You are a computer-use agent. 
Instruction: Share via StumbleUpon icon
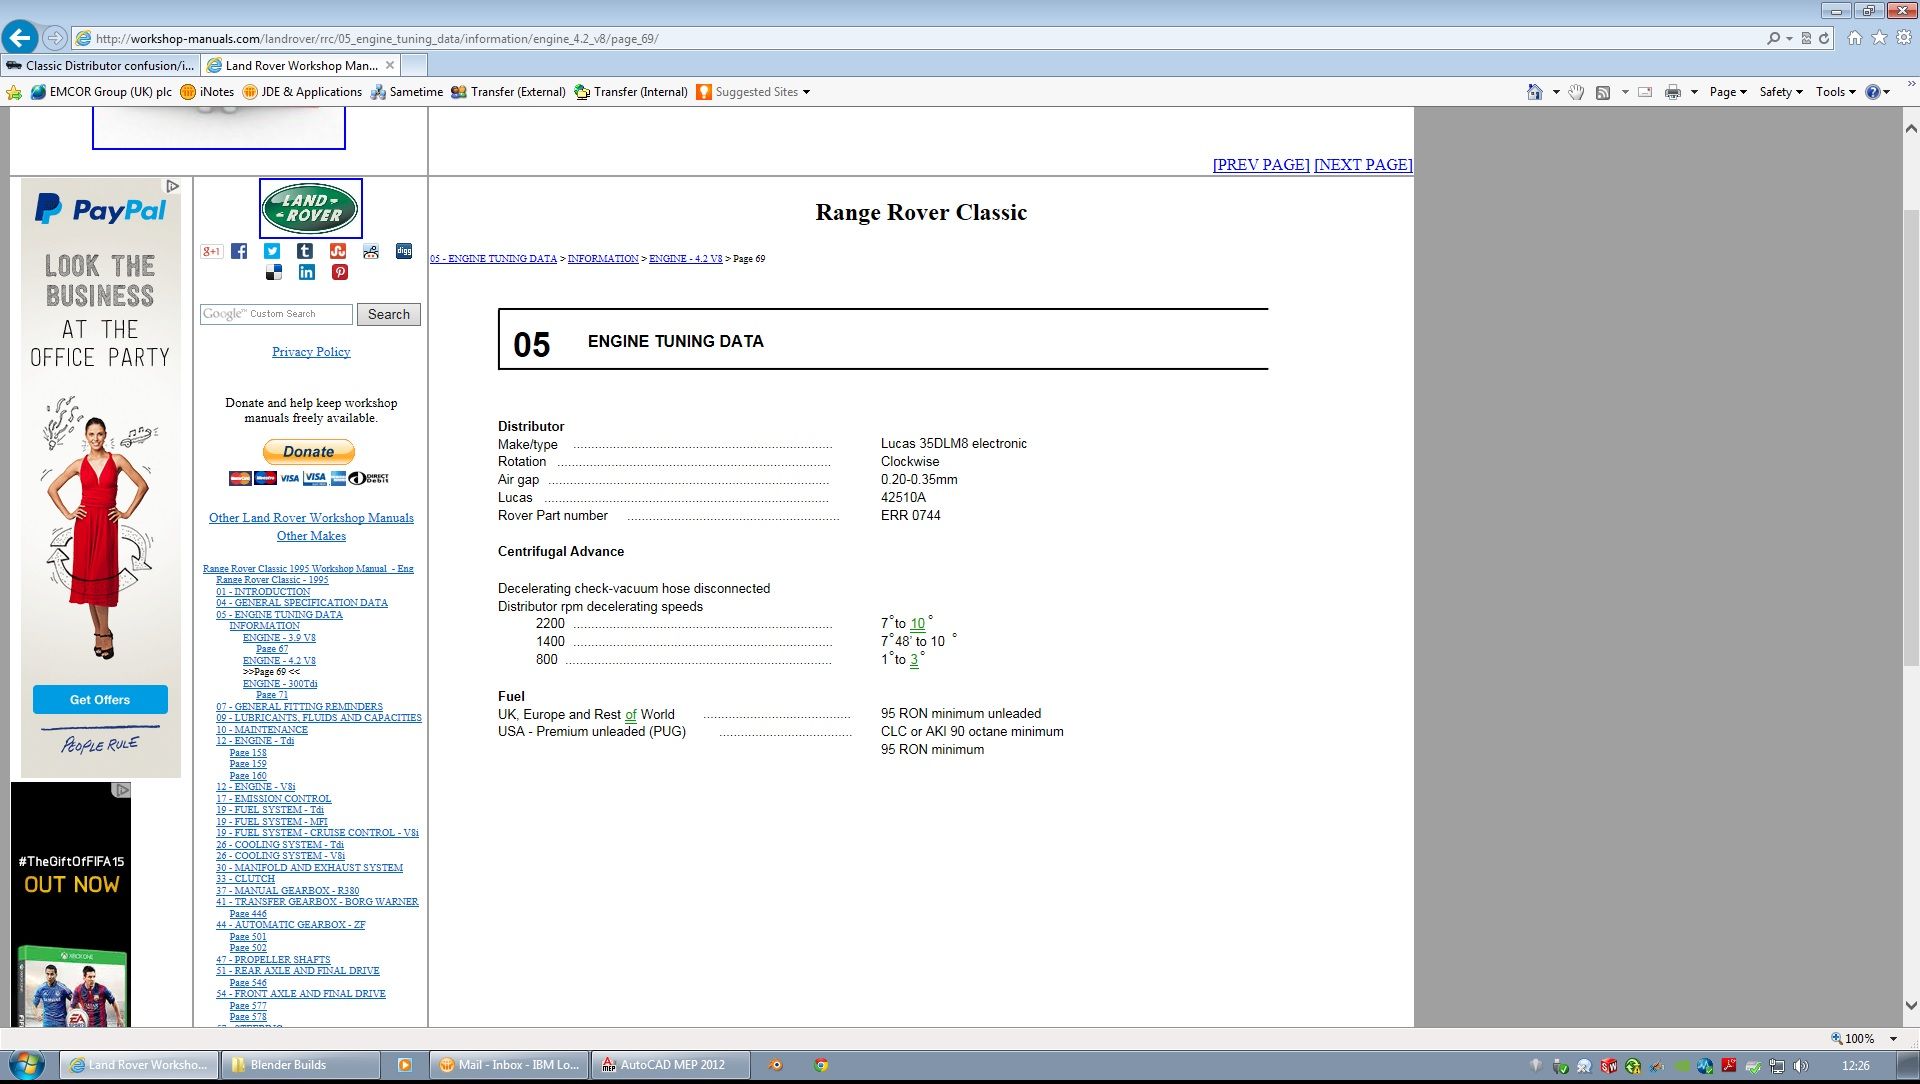tap(338, 251)
